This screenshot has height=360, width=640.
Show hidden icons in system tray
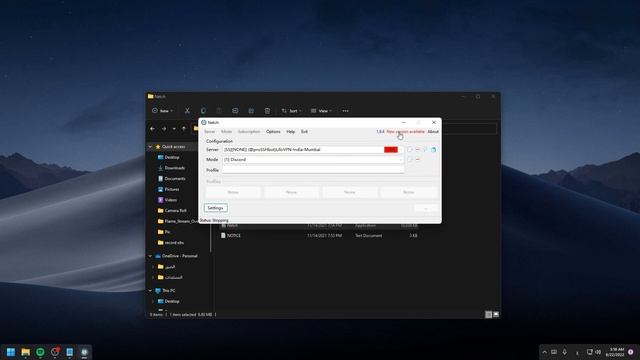pos(544,352)
